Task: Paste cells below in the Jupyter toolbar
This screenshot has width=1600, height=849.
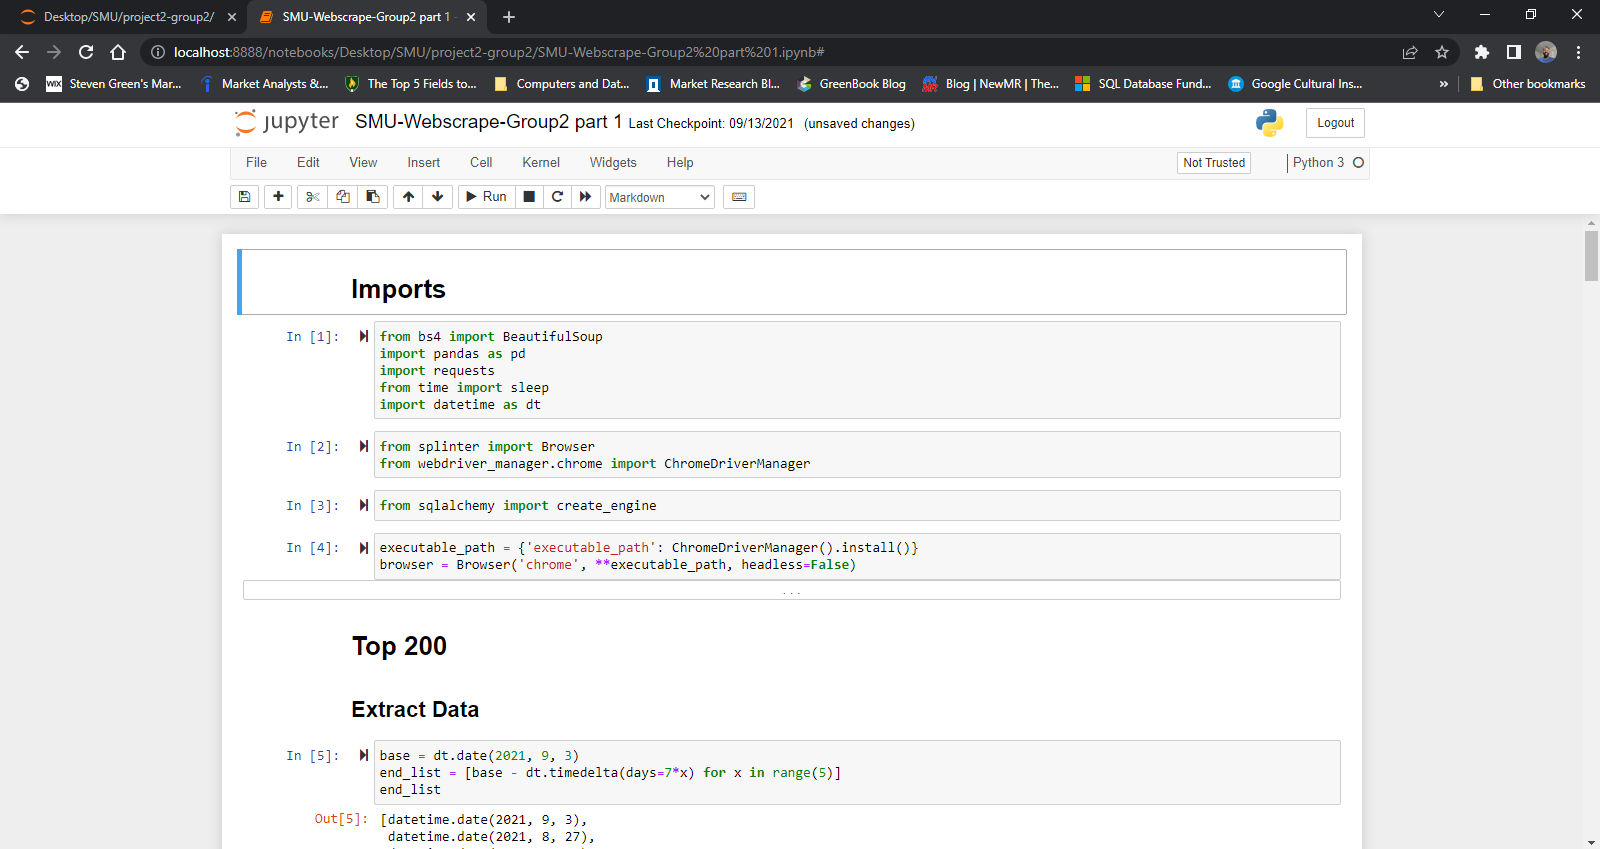Action: pyautogui.click(x=373, y=197)
